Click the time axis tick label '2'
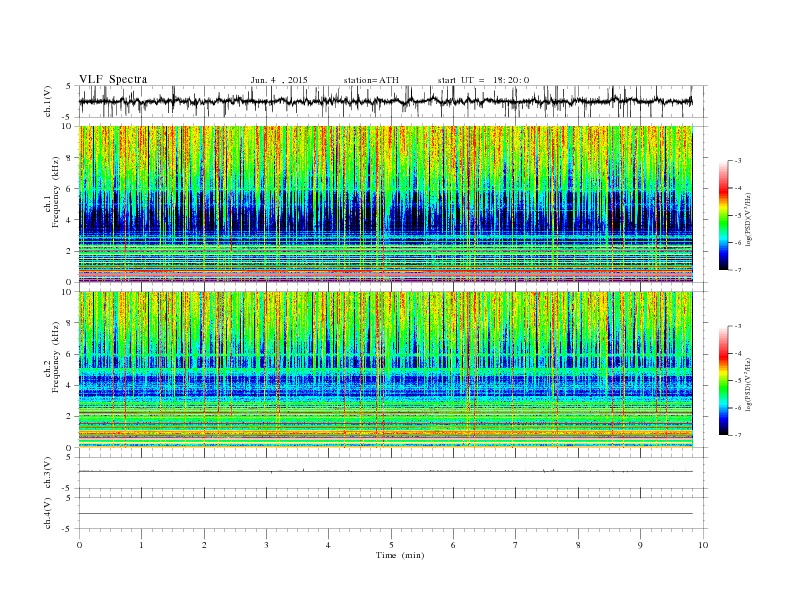The height and width of the screenshot is (612, 792). 204,545
